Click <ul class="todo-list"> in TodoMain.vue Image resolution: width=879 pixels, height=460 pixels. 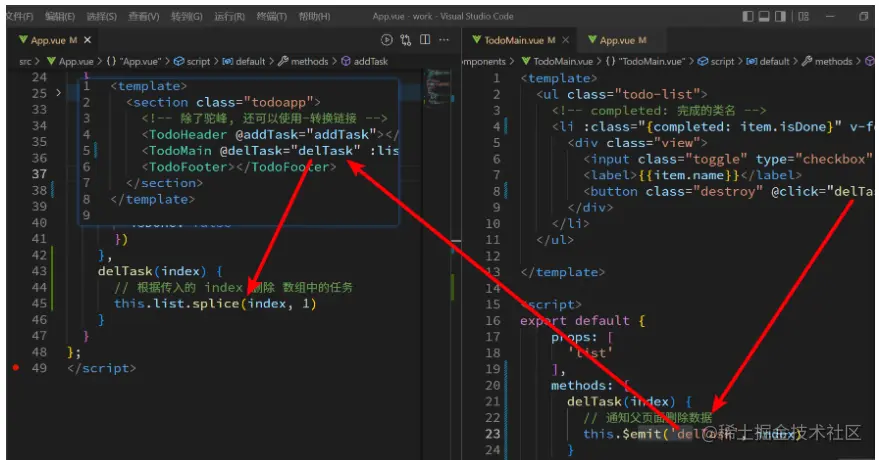pos(622,94)
